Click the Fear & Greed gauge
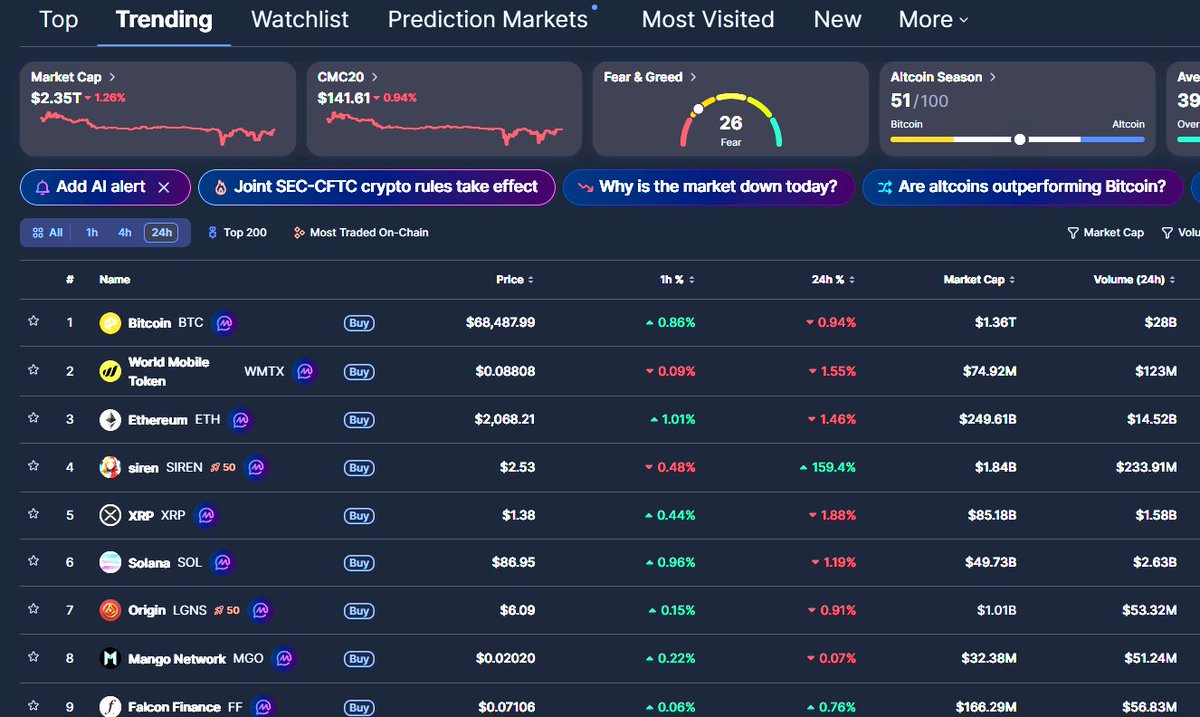The image size is (1200, 717). pyautogui.click(x=731, y=121)
